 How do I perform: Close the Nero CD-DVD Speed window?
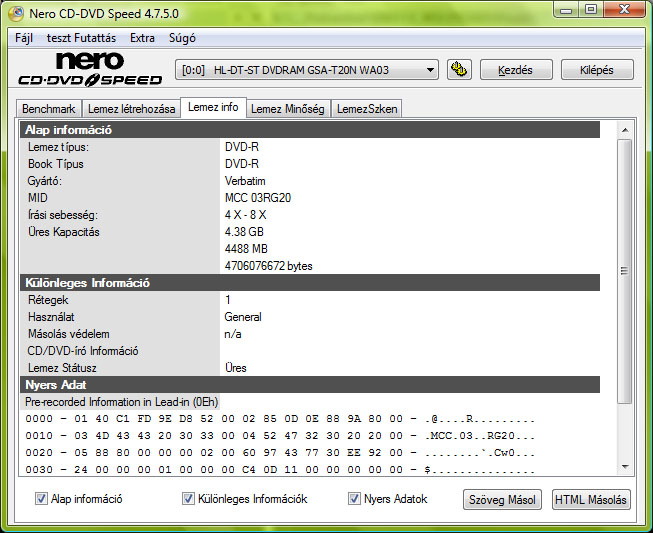click(x=624, y=10)
